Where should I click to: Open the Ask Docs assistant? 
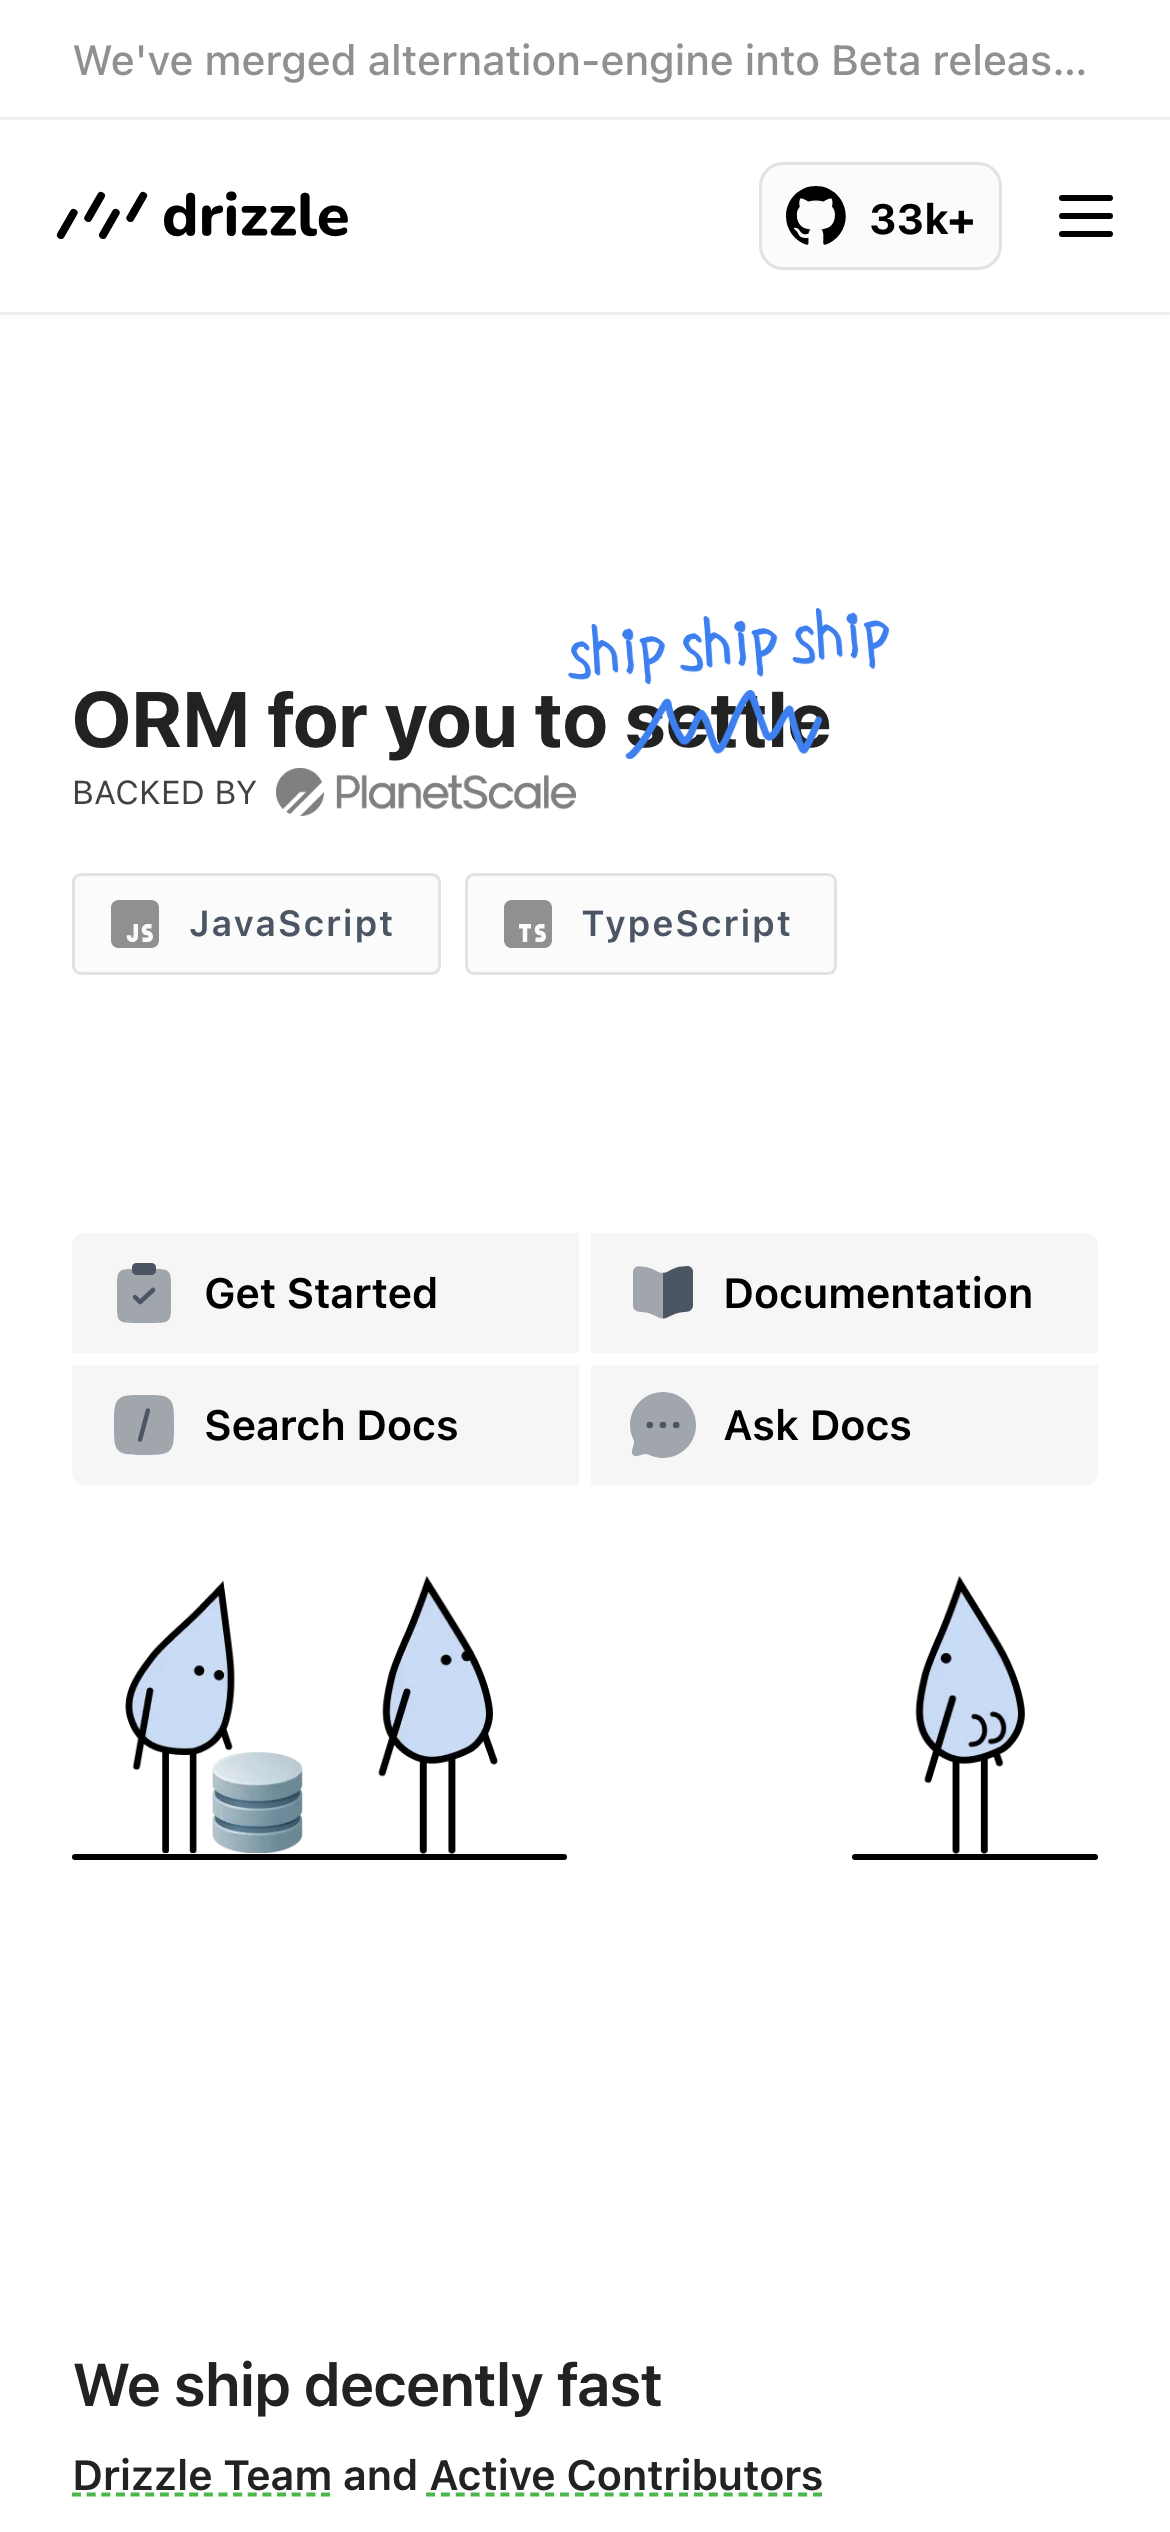click(x=816, y=1425)
